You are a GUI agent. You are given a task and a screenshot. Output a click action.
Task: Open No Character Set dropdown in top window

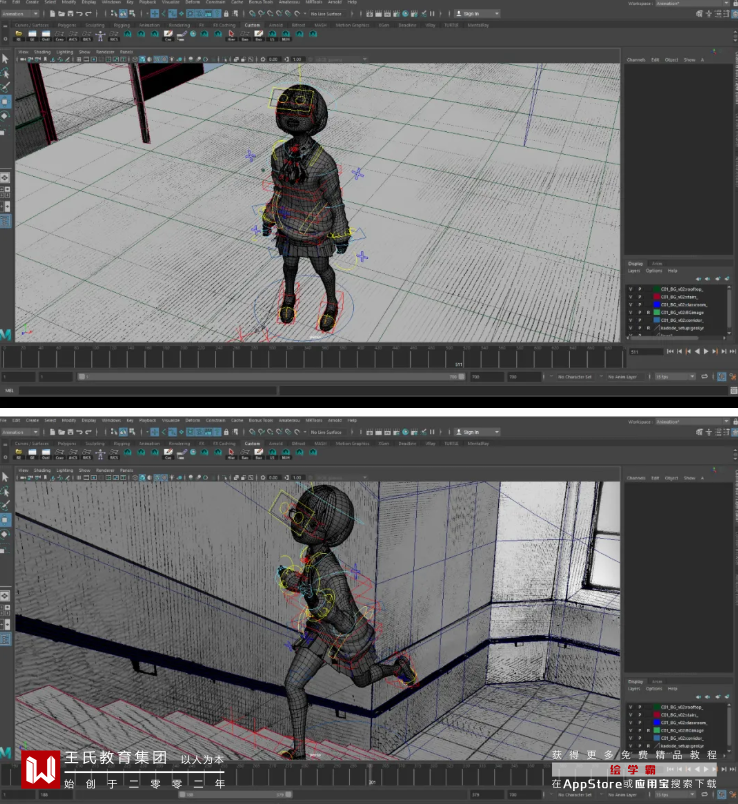[x=574, y=377]
